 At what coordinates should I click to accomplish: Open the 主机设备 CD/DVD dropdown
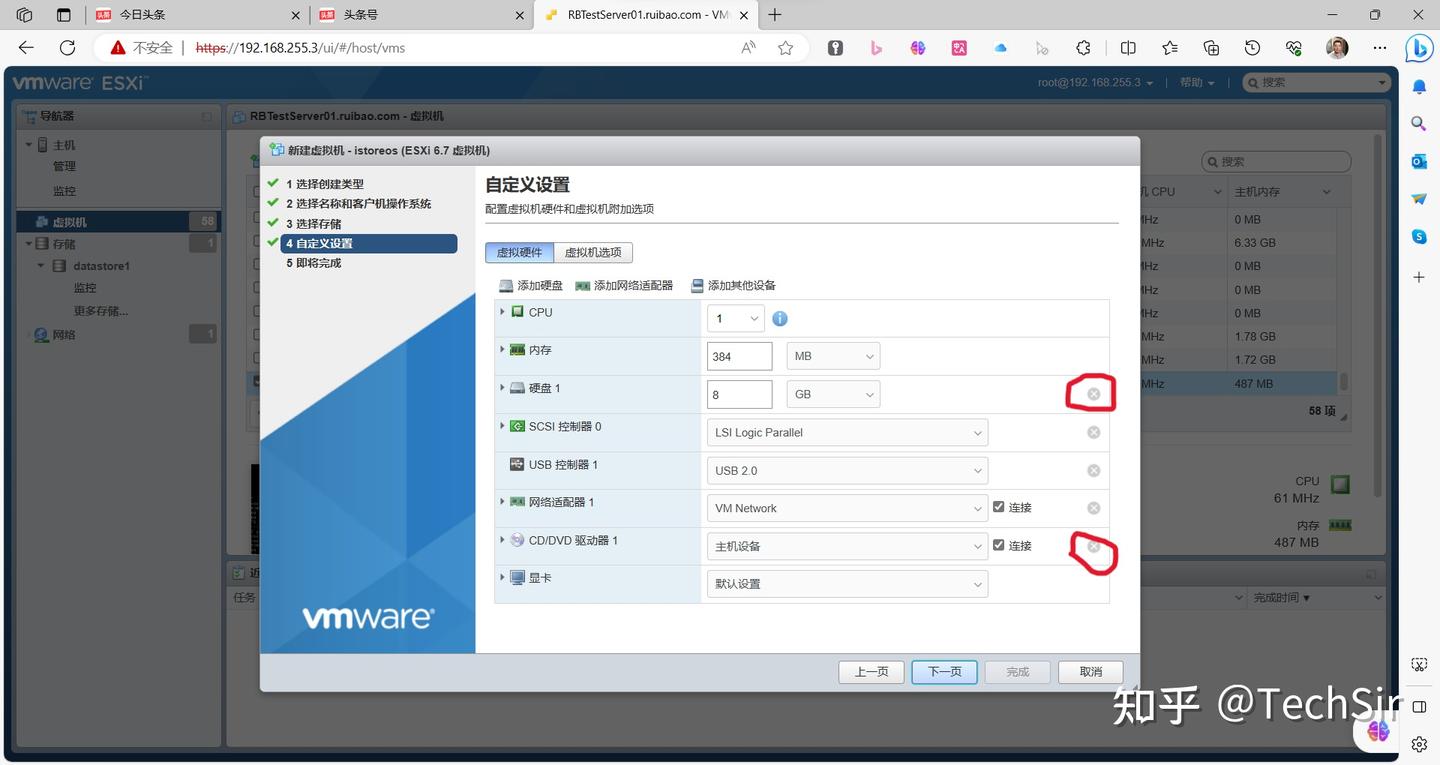[x=847, y=546]
